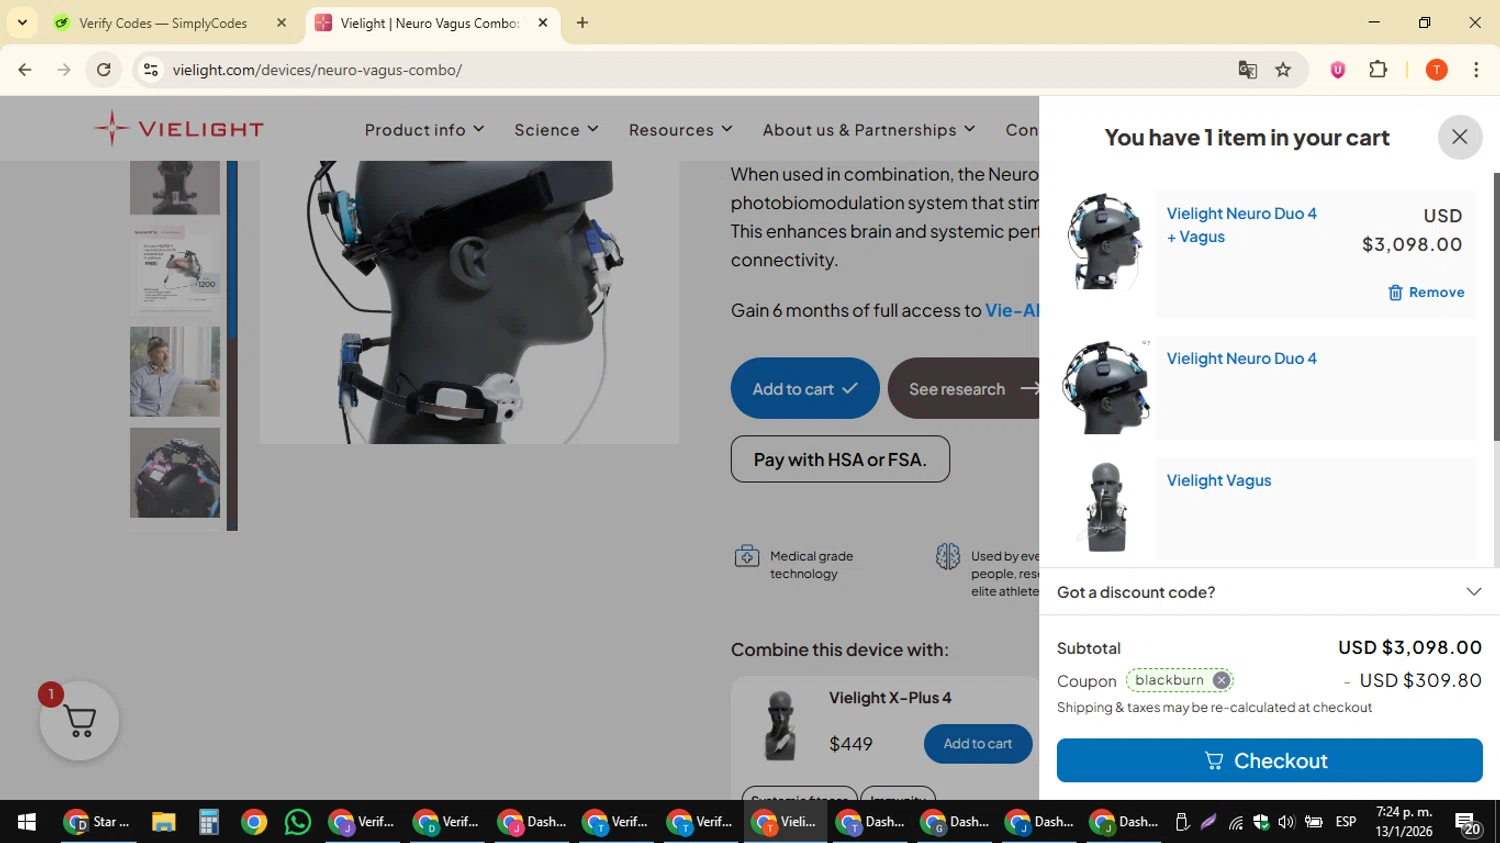Screen dimensions: 1500x843
Task: Open taskbar clock and date
Action: 1404,822
